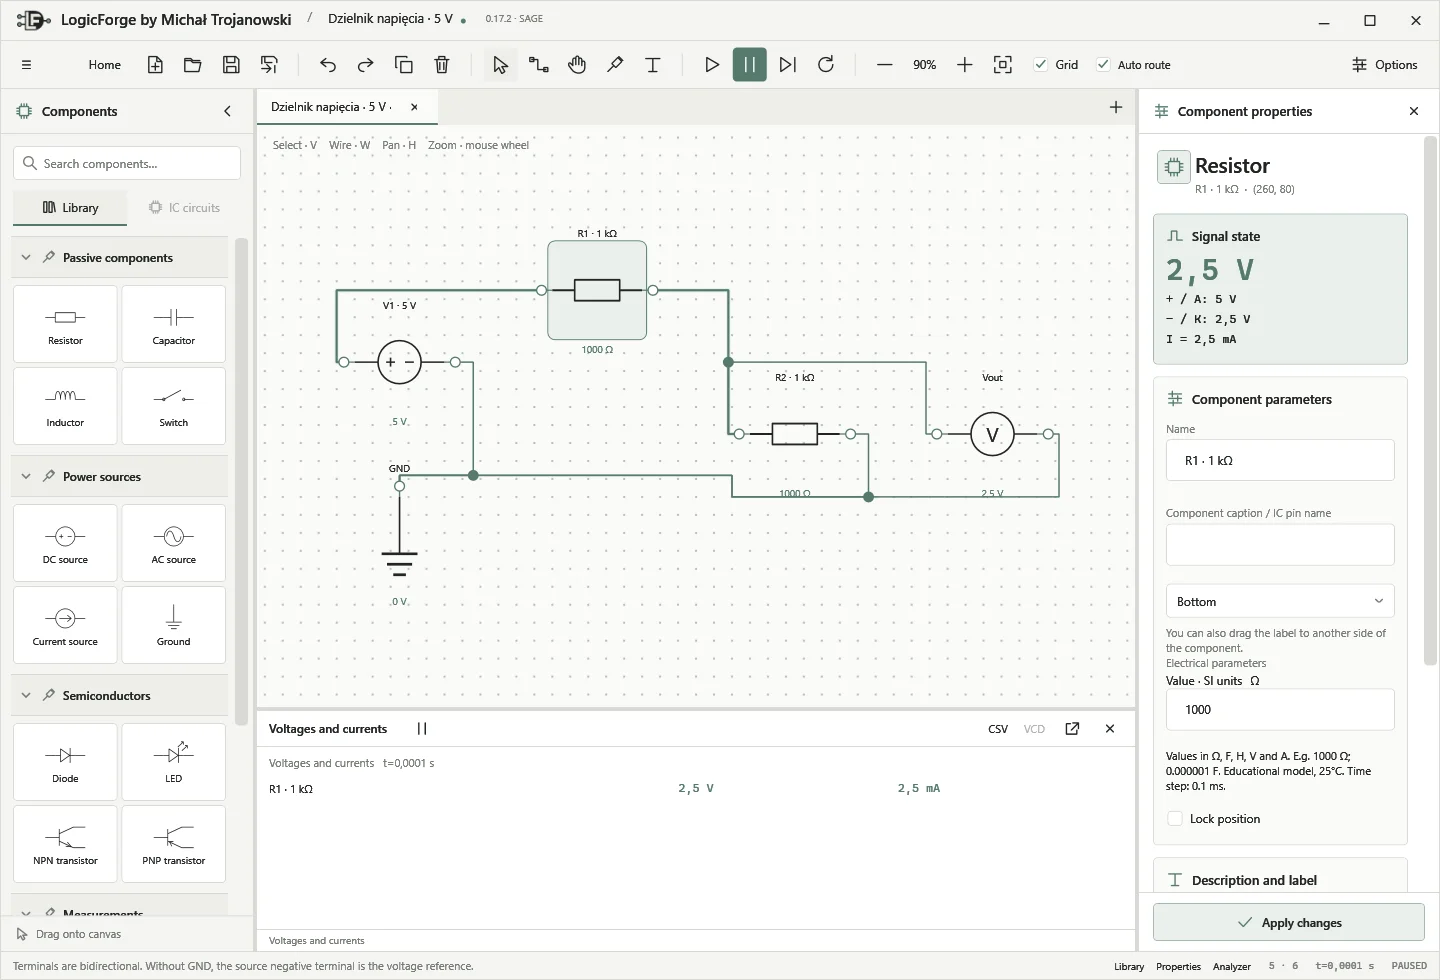Delete selection with trash icon
The image size is (1440, 980).
click(442, 65)
